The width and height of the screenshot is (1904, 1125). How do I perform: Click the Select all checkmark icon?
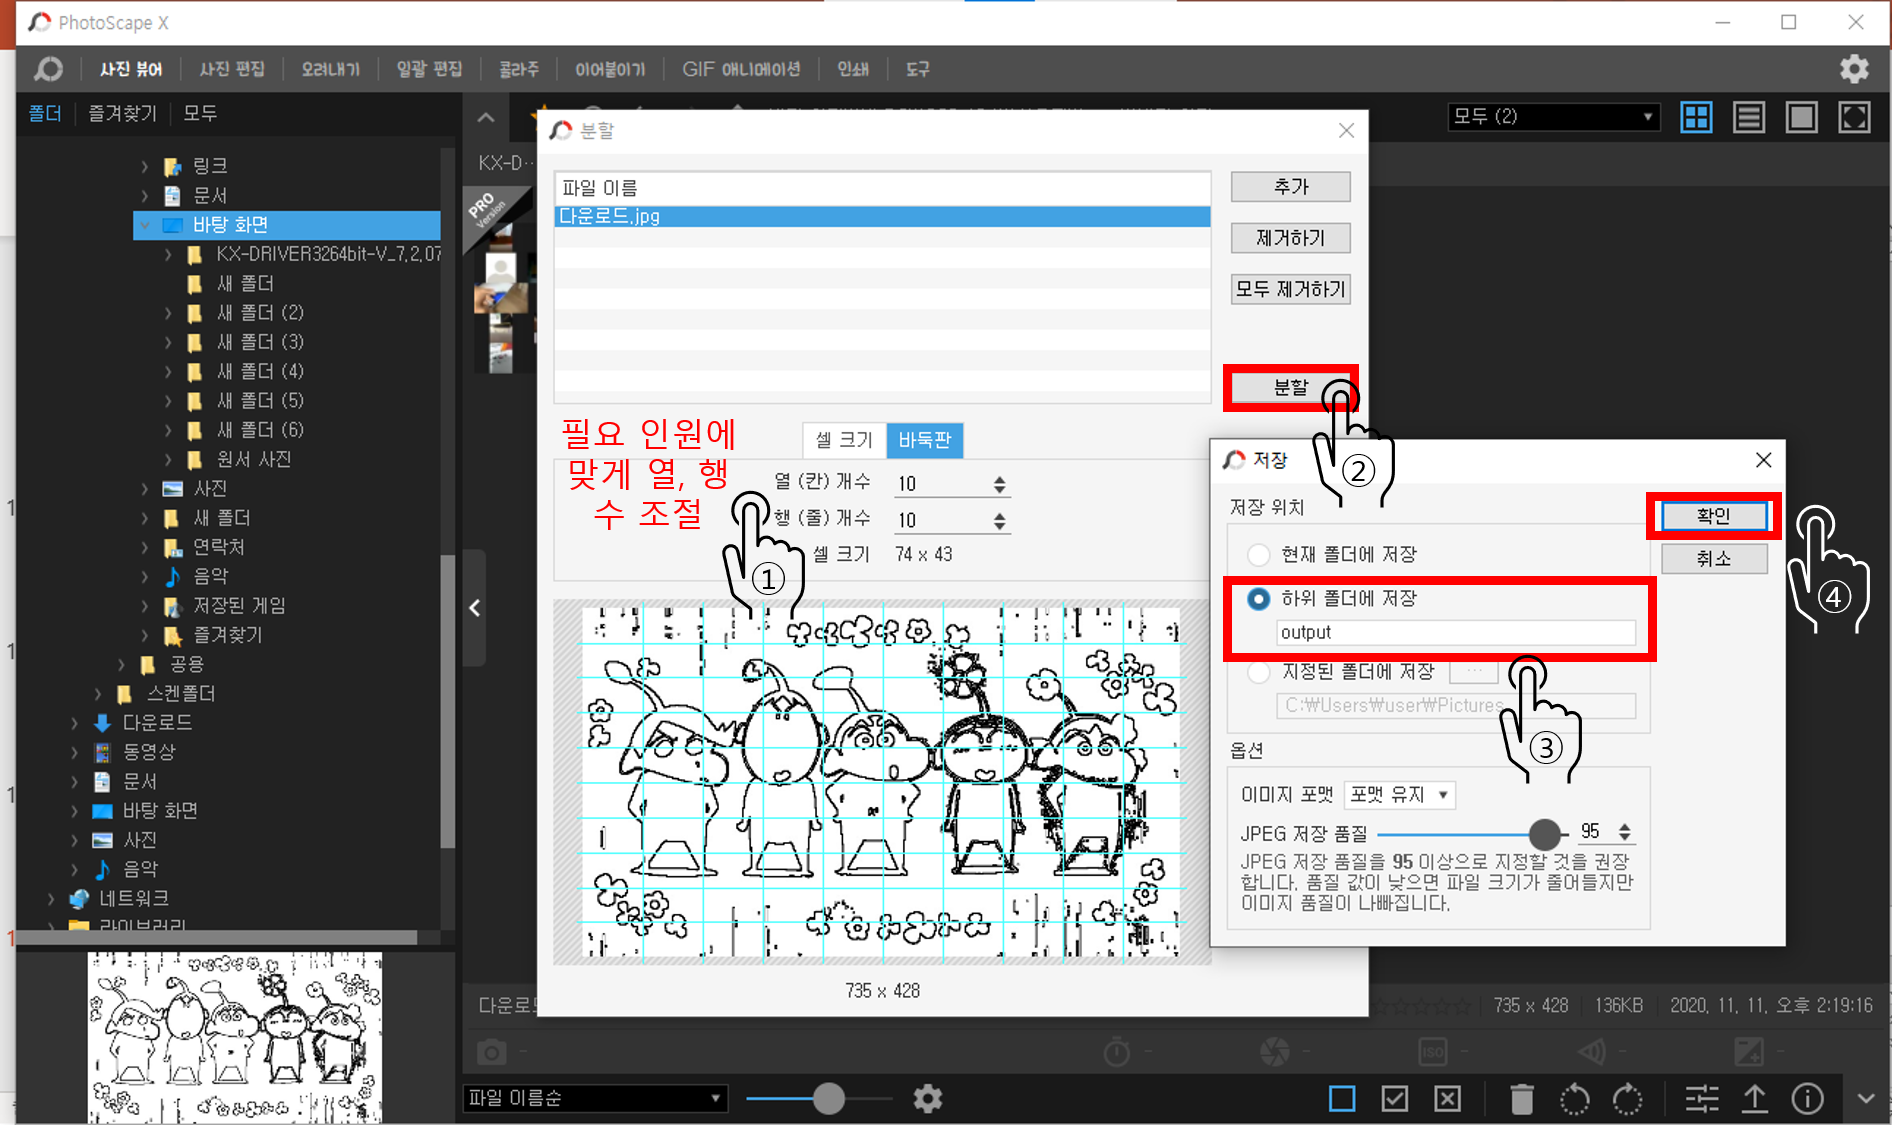[1395, 1099]
